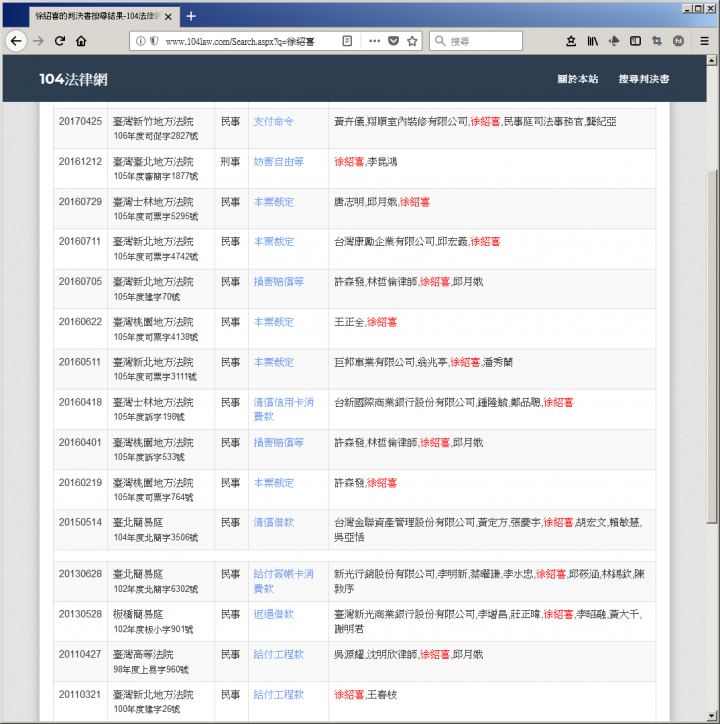This screenshot has width=720, height=724.
Task: Open 損害賠償等 link in 20160401 row
Action: 278,442
